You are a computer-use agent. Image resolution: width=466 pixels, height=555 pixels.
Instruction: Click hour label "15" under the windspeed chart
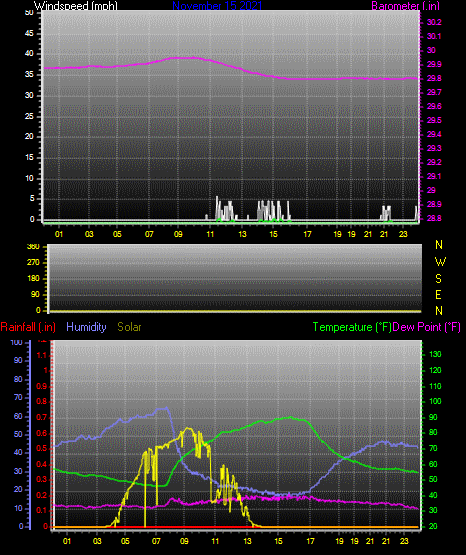coord(273,234)
